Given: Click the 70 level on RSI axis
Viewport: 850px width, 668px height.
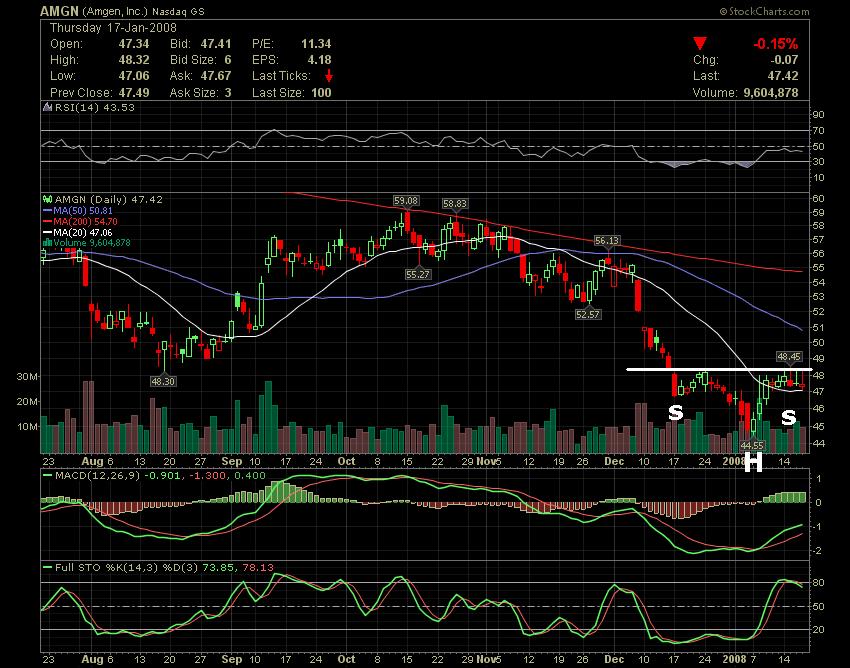Looking at the screenshot, I should [x=819, y=131].
